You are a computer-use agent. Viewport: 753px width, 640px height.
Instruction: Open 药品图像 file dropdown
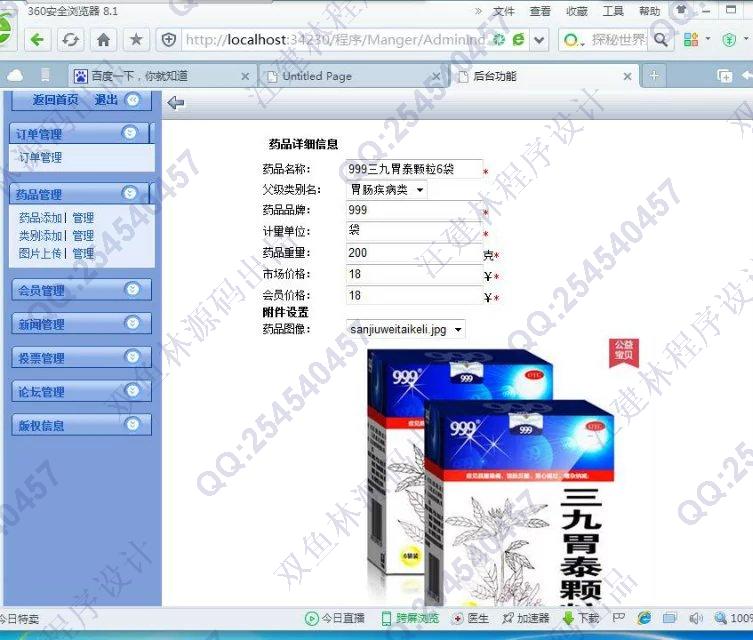tap(406, 329)
